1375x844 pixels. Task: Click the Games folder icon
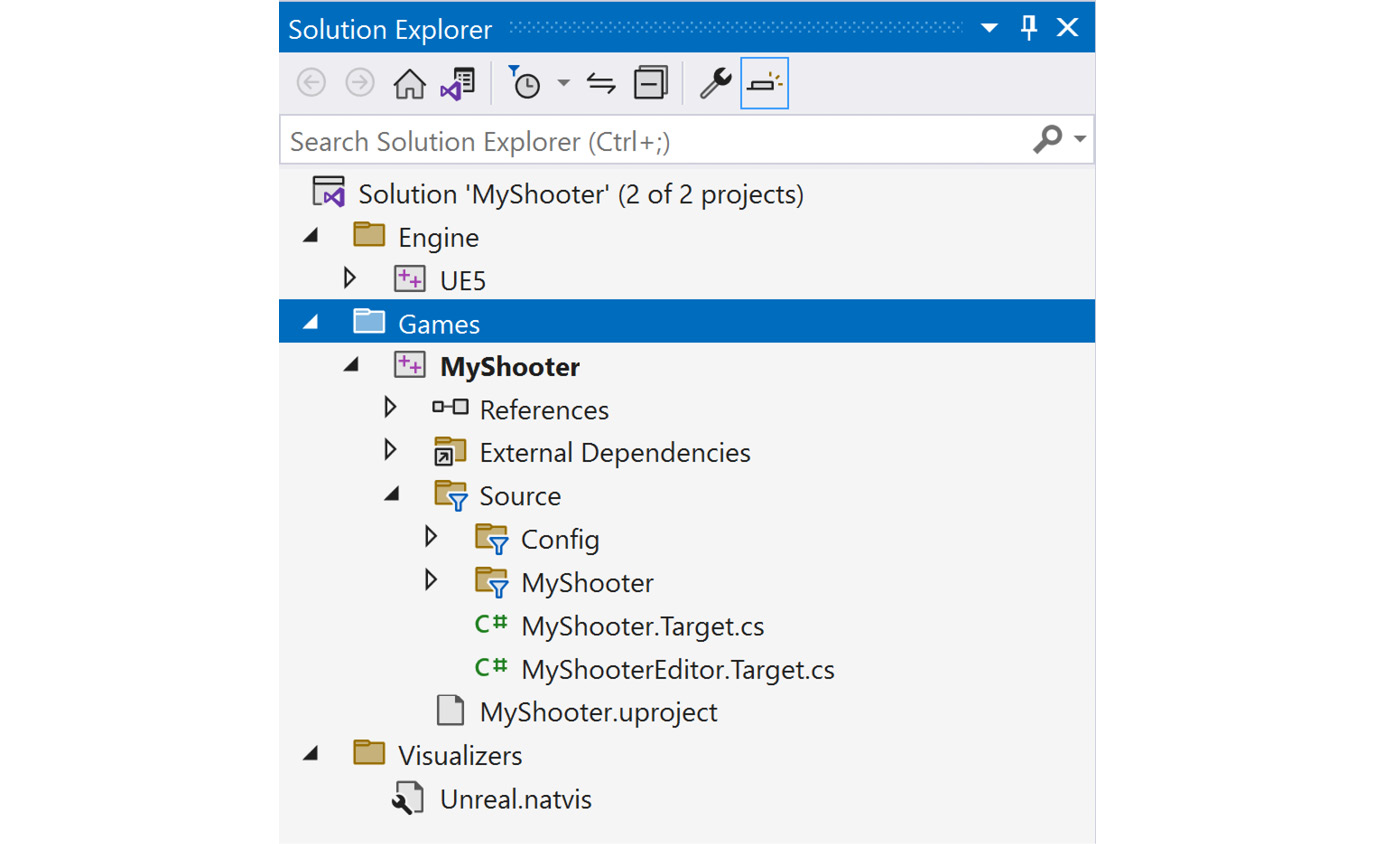point(369,322)
